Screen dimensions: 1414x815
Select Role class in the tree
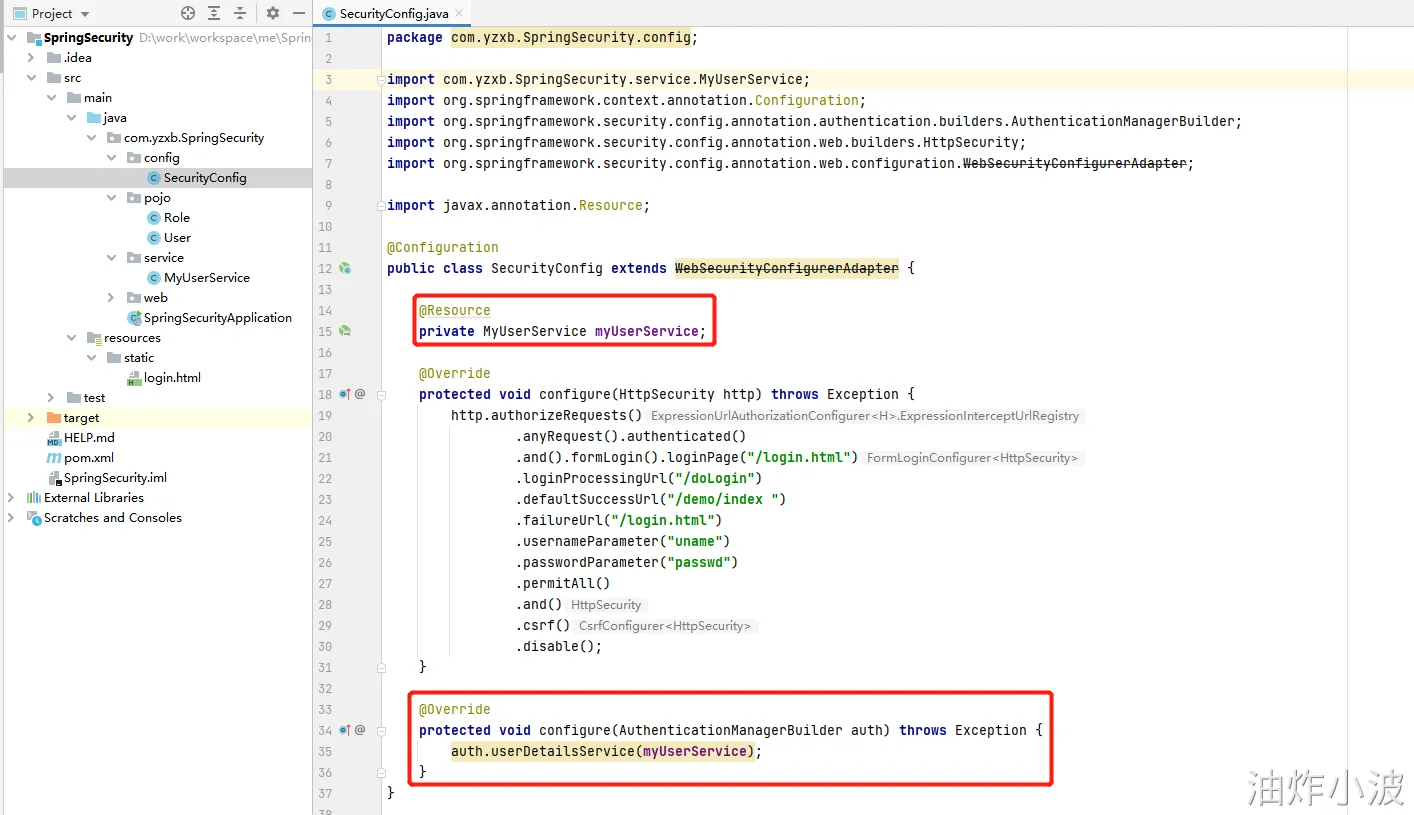pos(177,218)
